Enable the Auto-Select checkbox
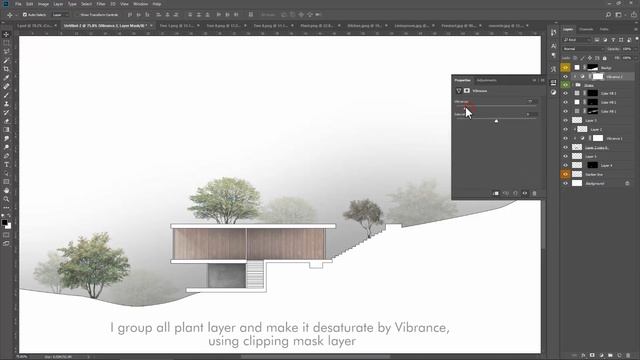Image resolution: width=640 pixels, height=360 pixels. tap(25, 15)
